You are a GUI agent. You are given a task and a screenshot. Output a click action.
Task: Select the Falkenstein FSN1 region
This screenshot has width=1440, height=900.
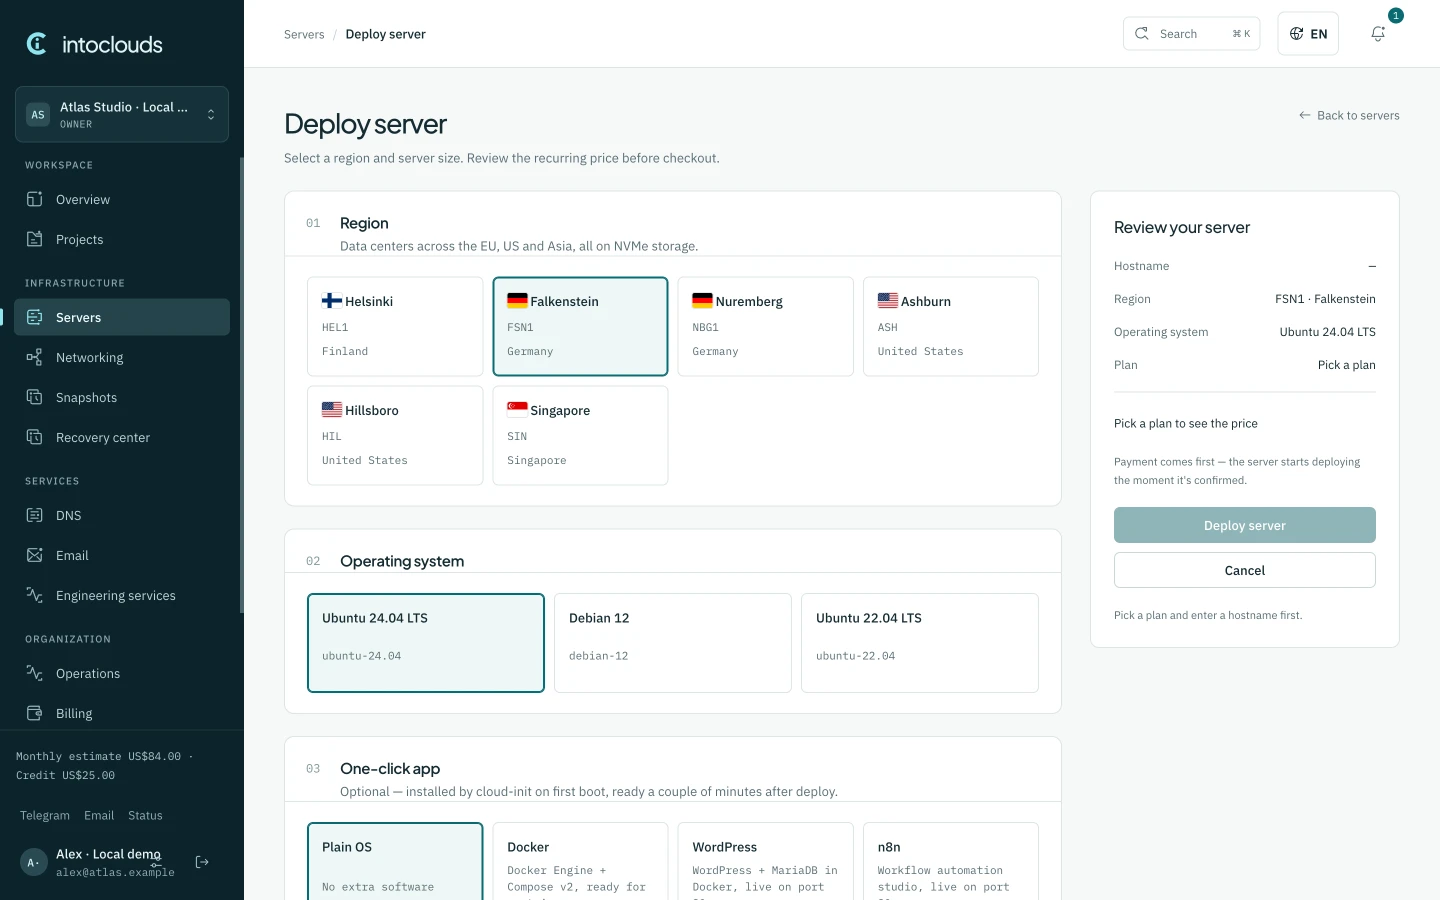coord(580,326)
